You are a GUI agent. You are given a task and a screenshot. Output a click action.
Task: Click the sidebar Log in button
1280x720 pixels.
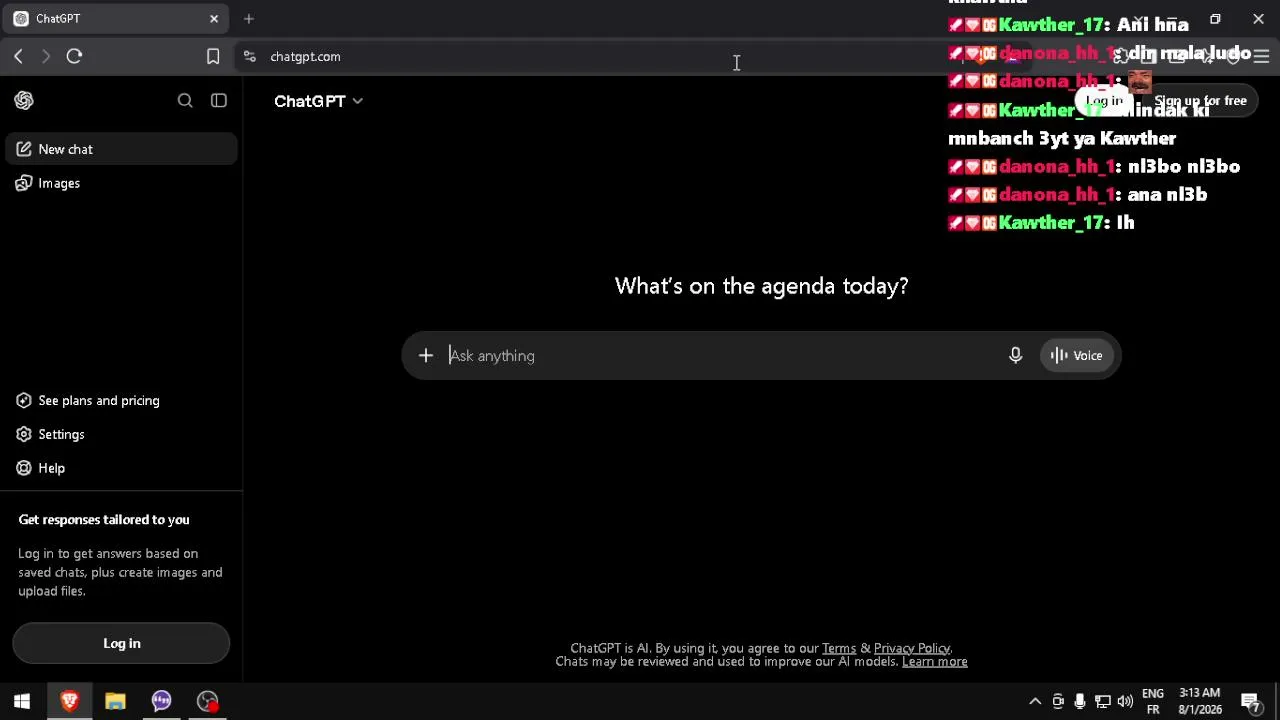pyautogui.click(x=121, y=643)
